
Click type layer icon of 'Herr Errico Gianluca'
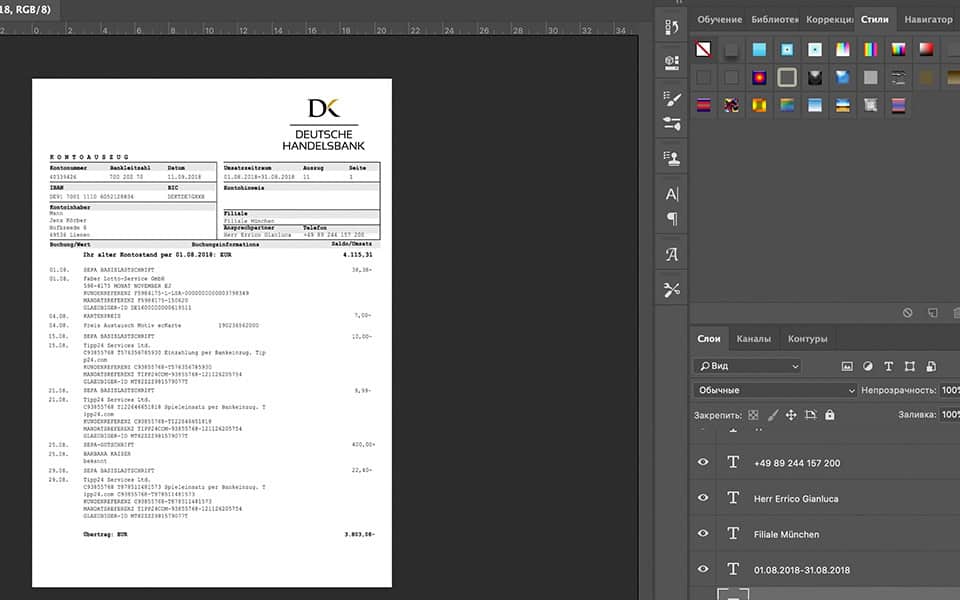[733, 498]
